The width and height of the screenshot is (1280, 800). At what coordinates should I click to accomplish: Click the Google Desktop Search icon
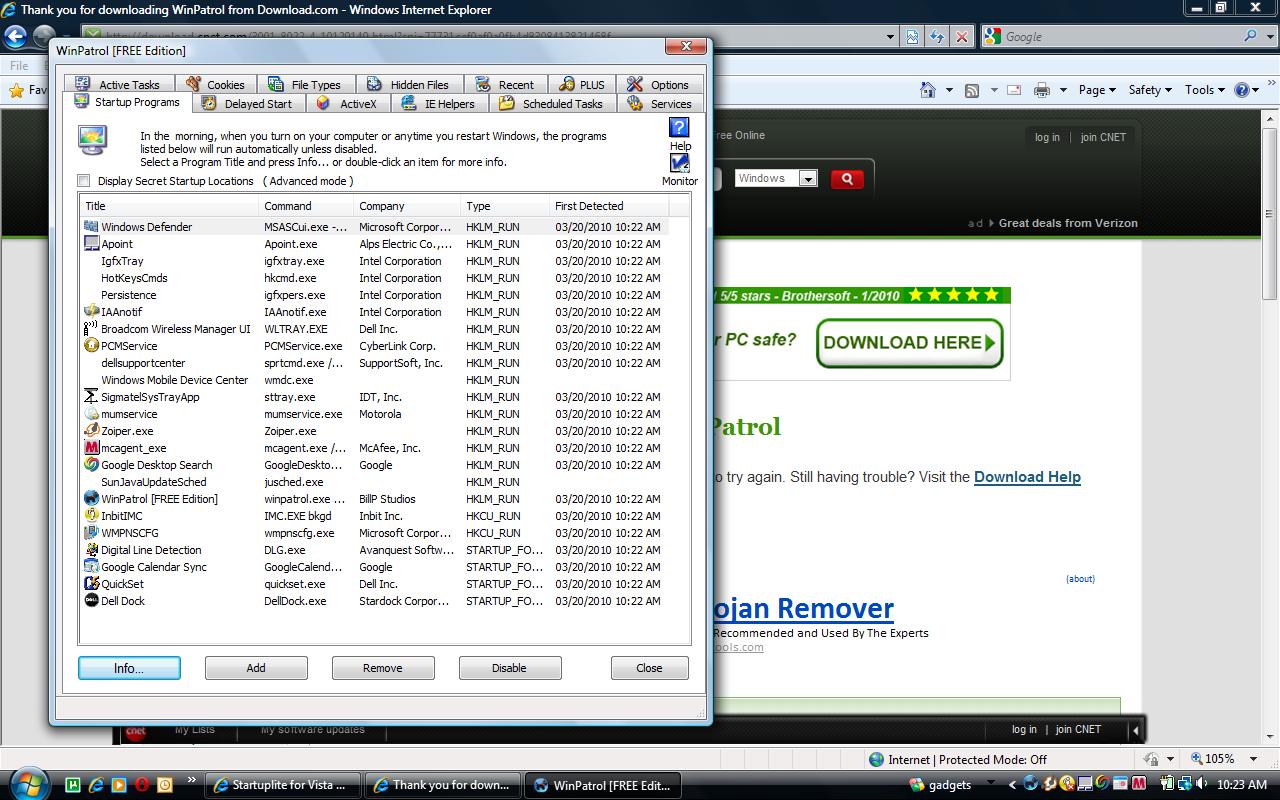click(x=92, y=465)
